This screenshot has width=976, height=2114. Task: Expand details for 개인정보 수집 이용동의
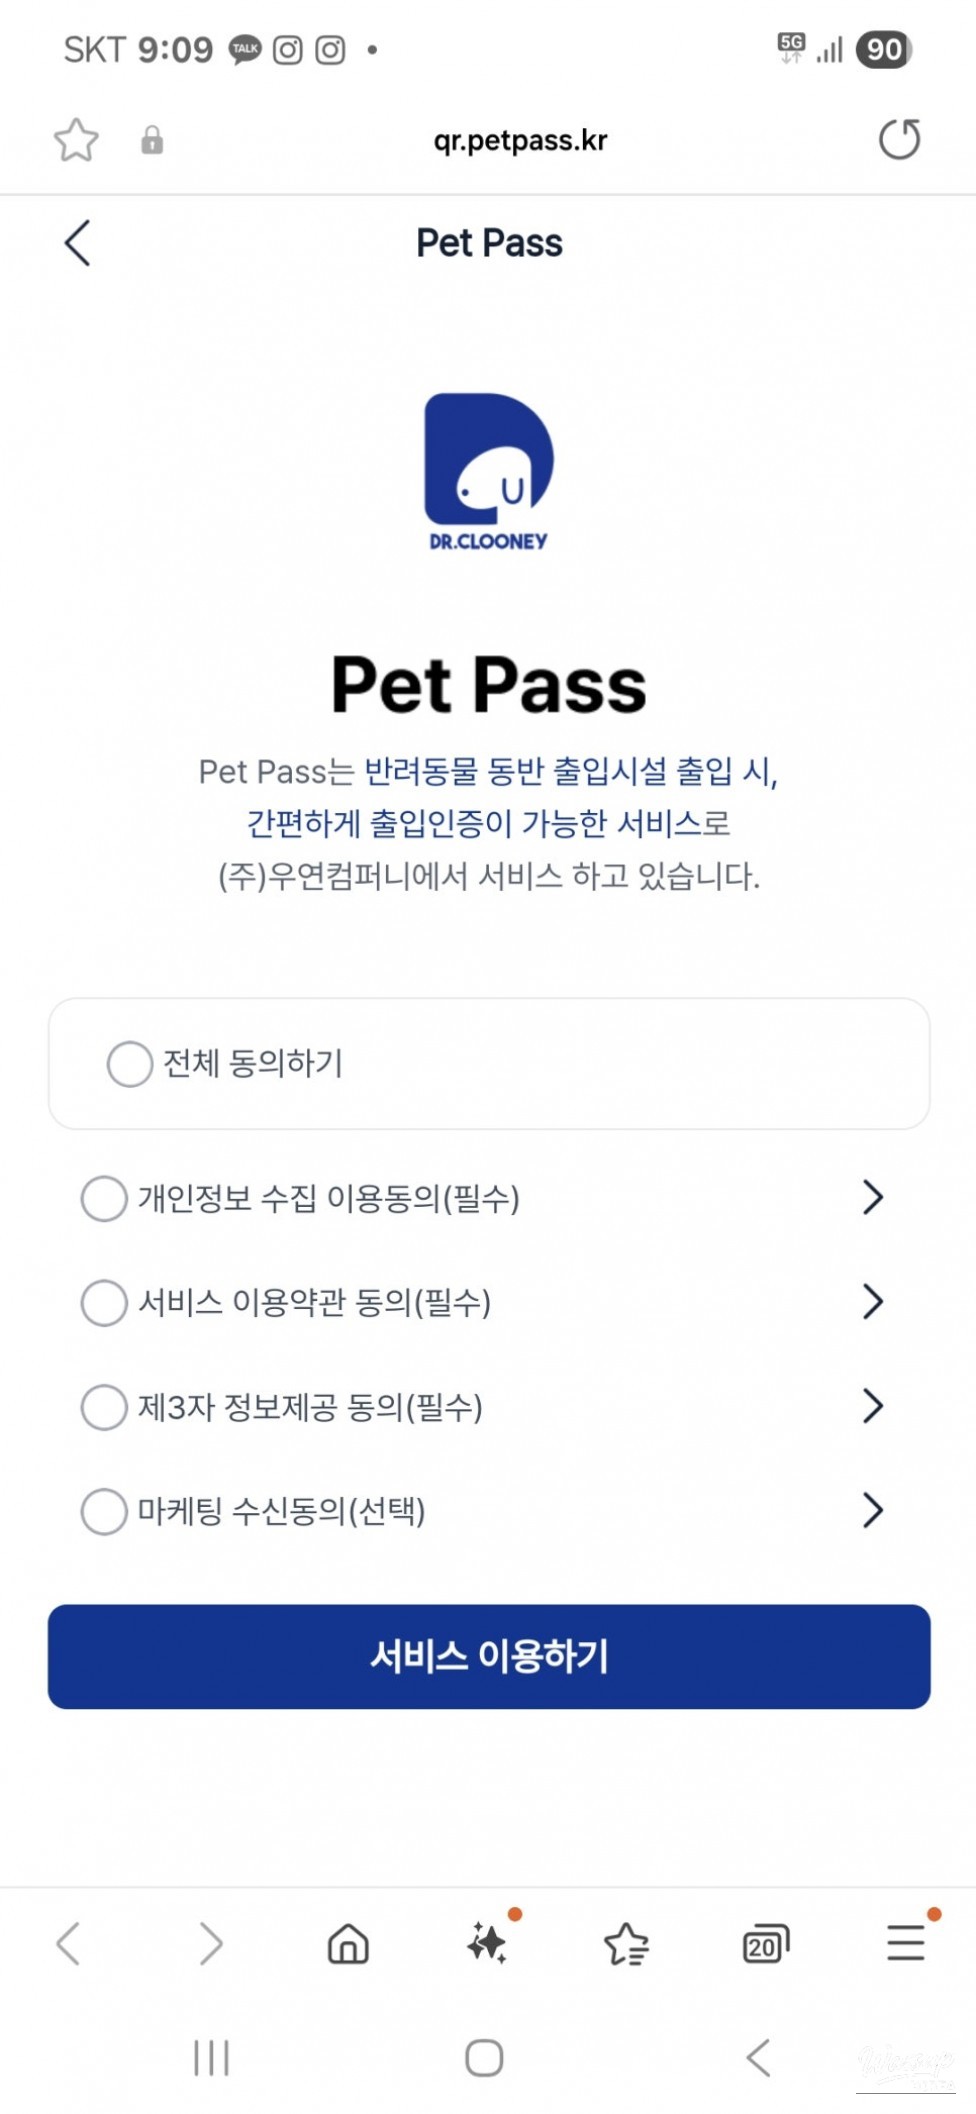873,1197
